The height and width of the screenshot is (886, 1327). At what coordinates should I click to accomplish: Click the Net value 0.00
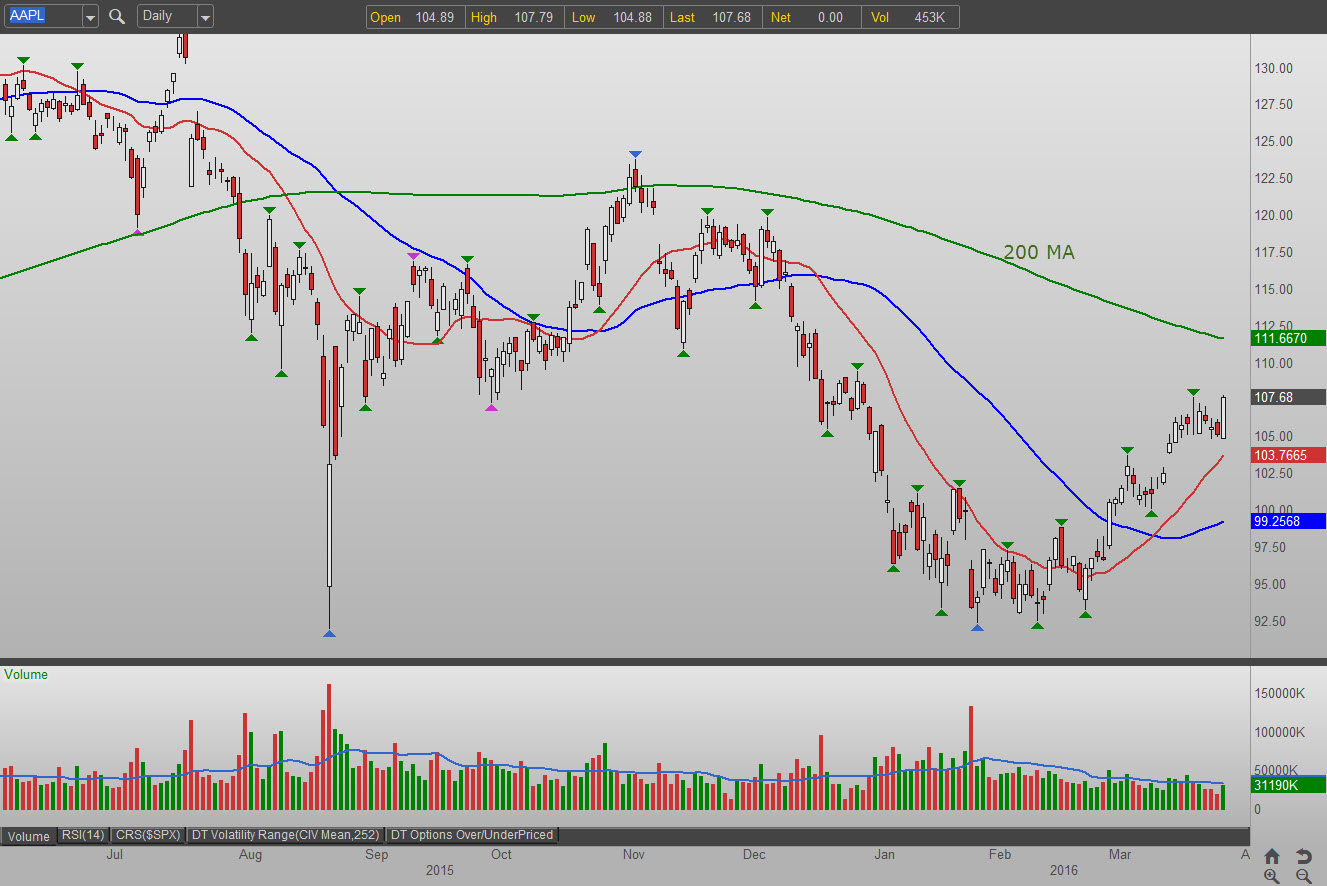click(x=830, y=17)
